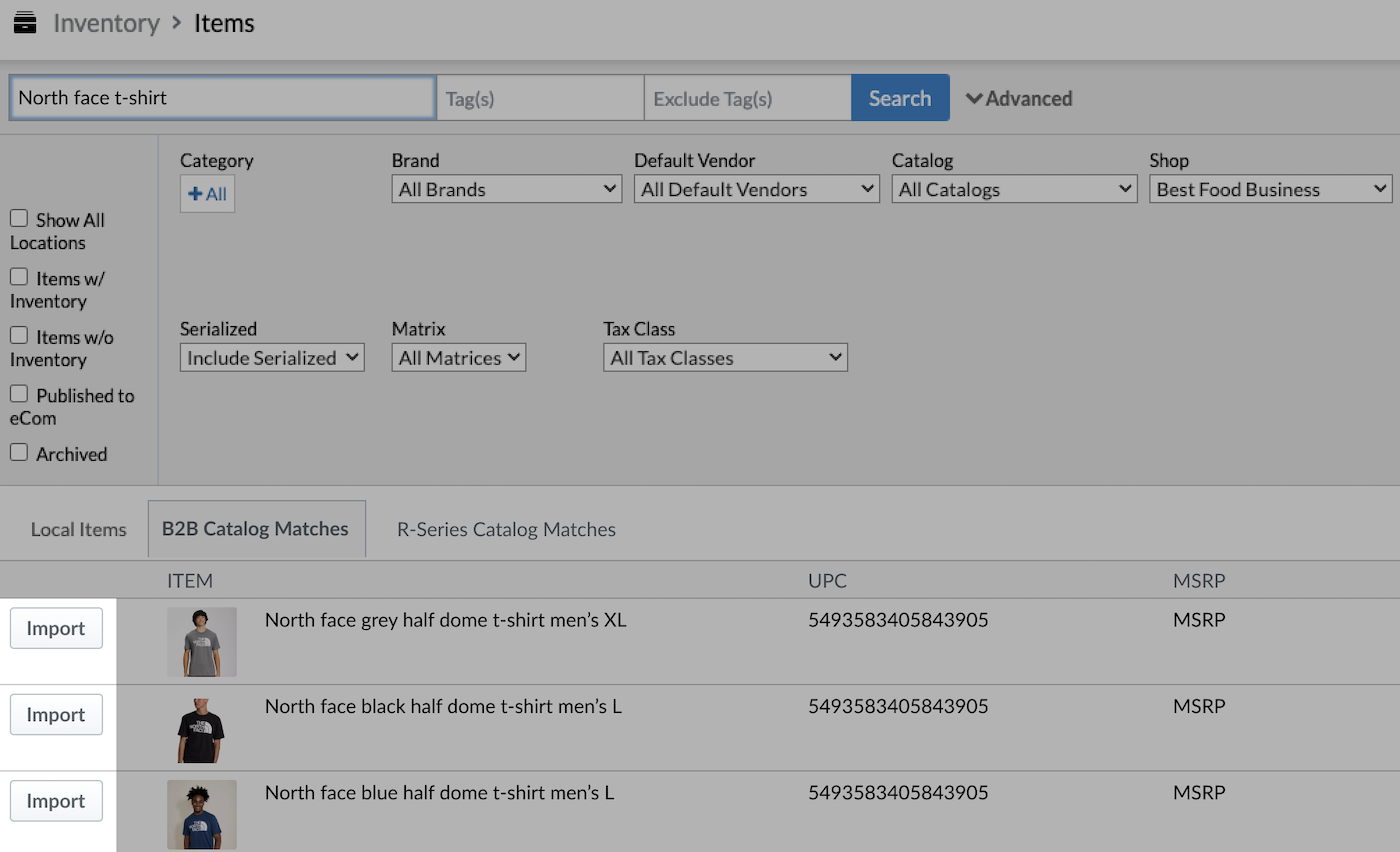Check the Items w/ Inventory checkbox
The width and height of the screenshot is (1400, 852).
tap(19, 278)
